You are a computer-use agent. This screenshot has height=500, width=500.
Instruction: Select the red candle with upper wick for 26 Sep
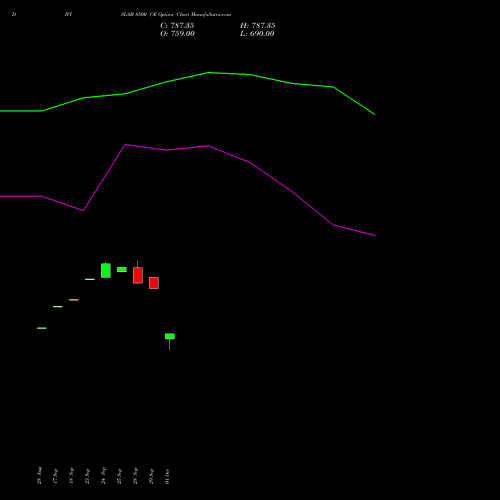tap(138, 275)
